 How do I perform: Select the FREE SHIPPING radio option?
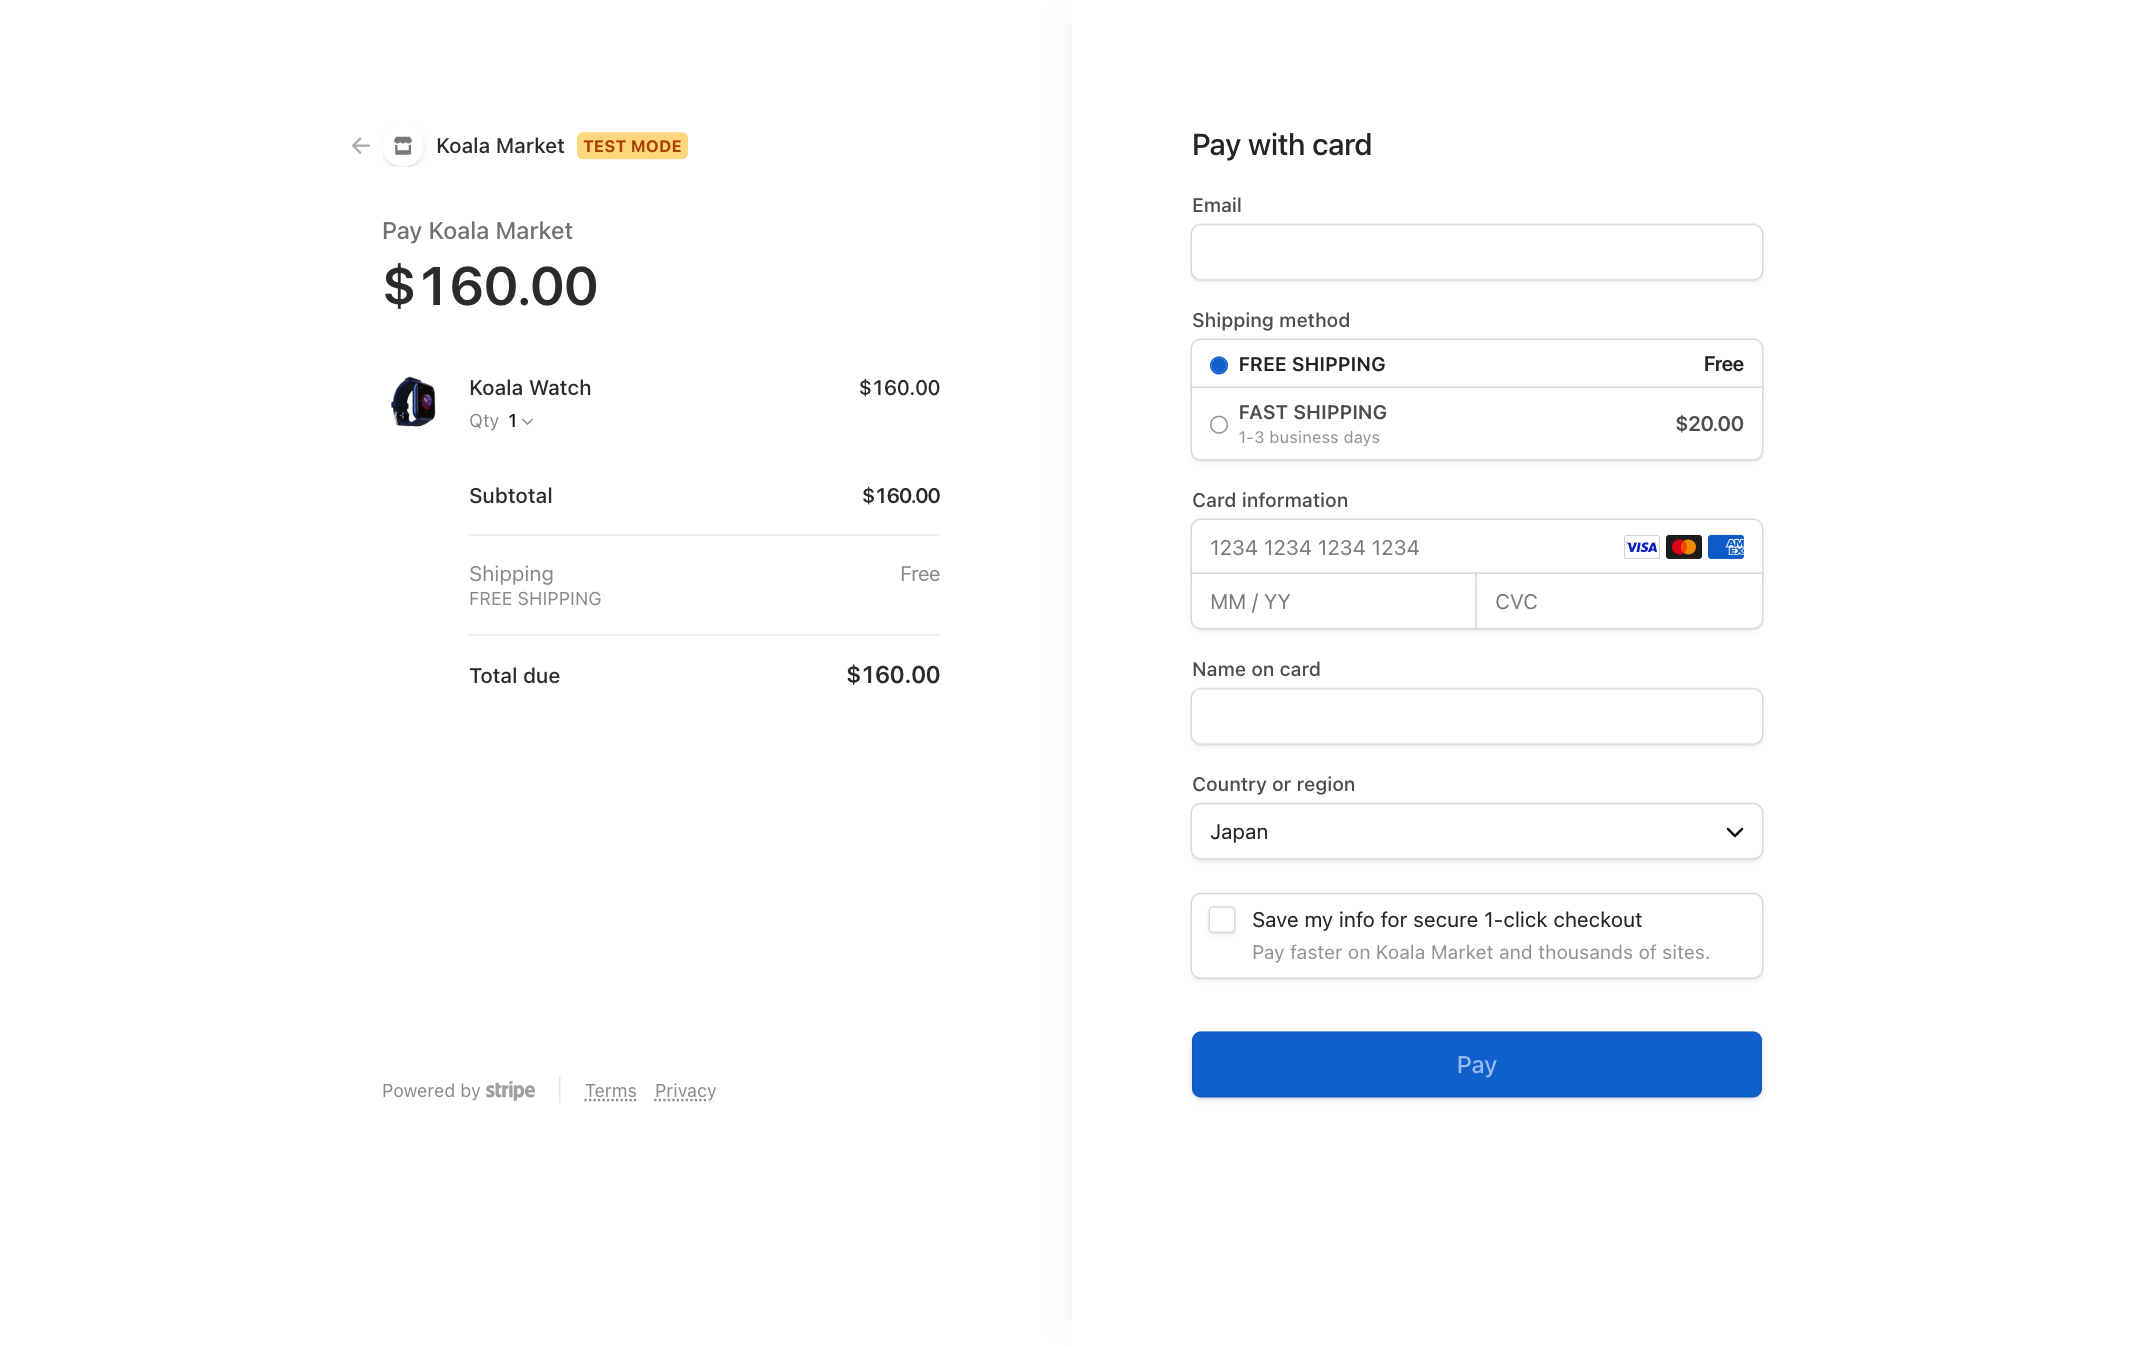[1219, 365]
